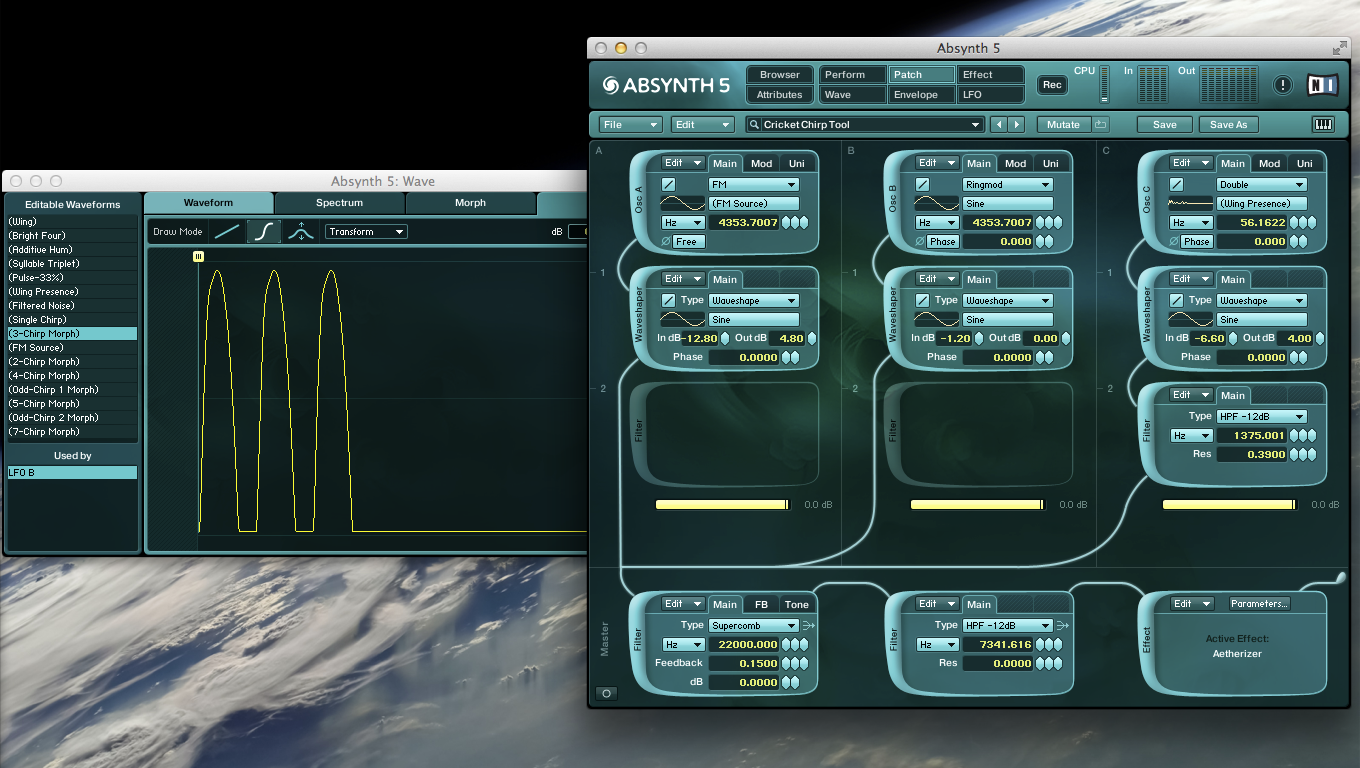Click Osc C waveform preview

click(x=1189, y=203)
